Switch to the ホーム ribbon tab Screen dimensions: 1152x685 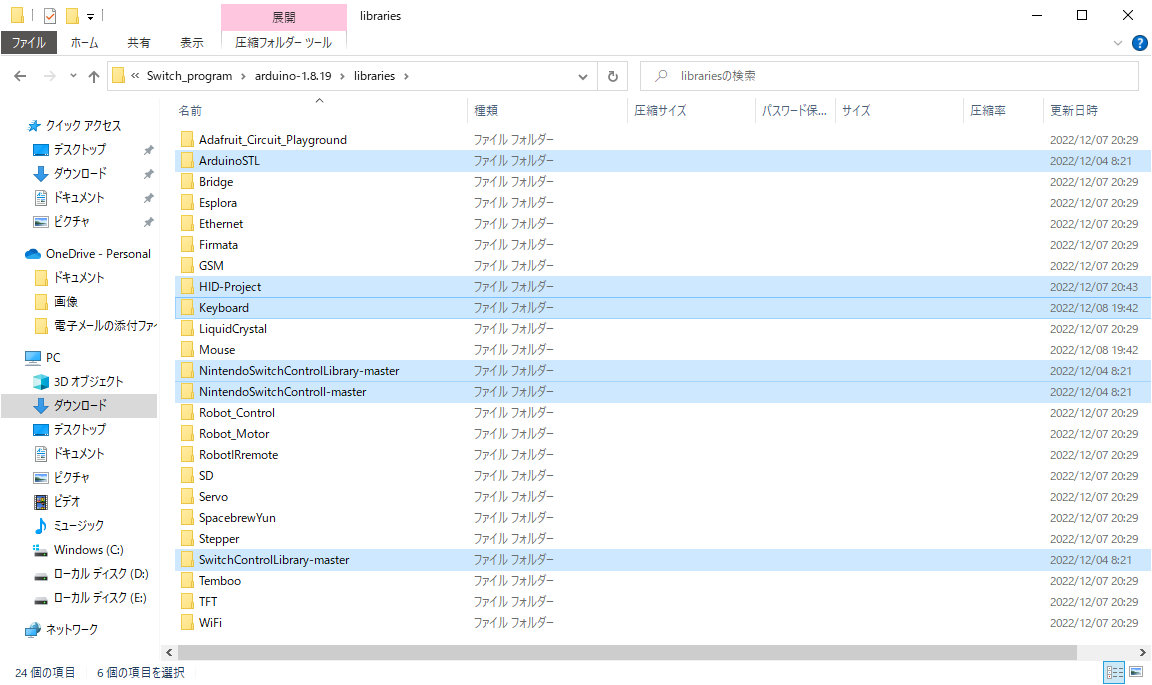84,43
